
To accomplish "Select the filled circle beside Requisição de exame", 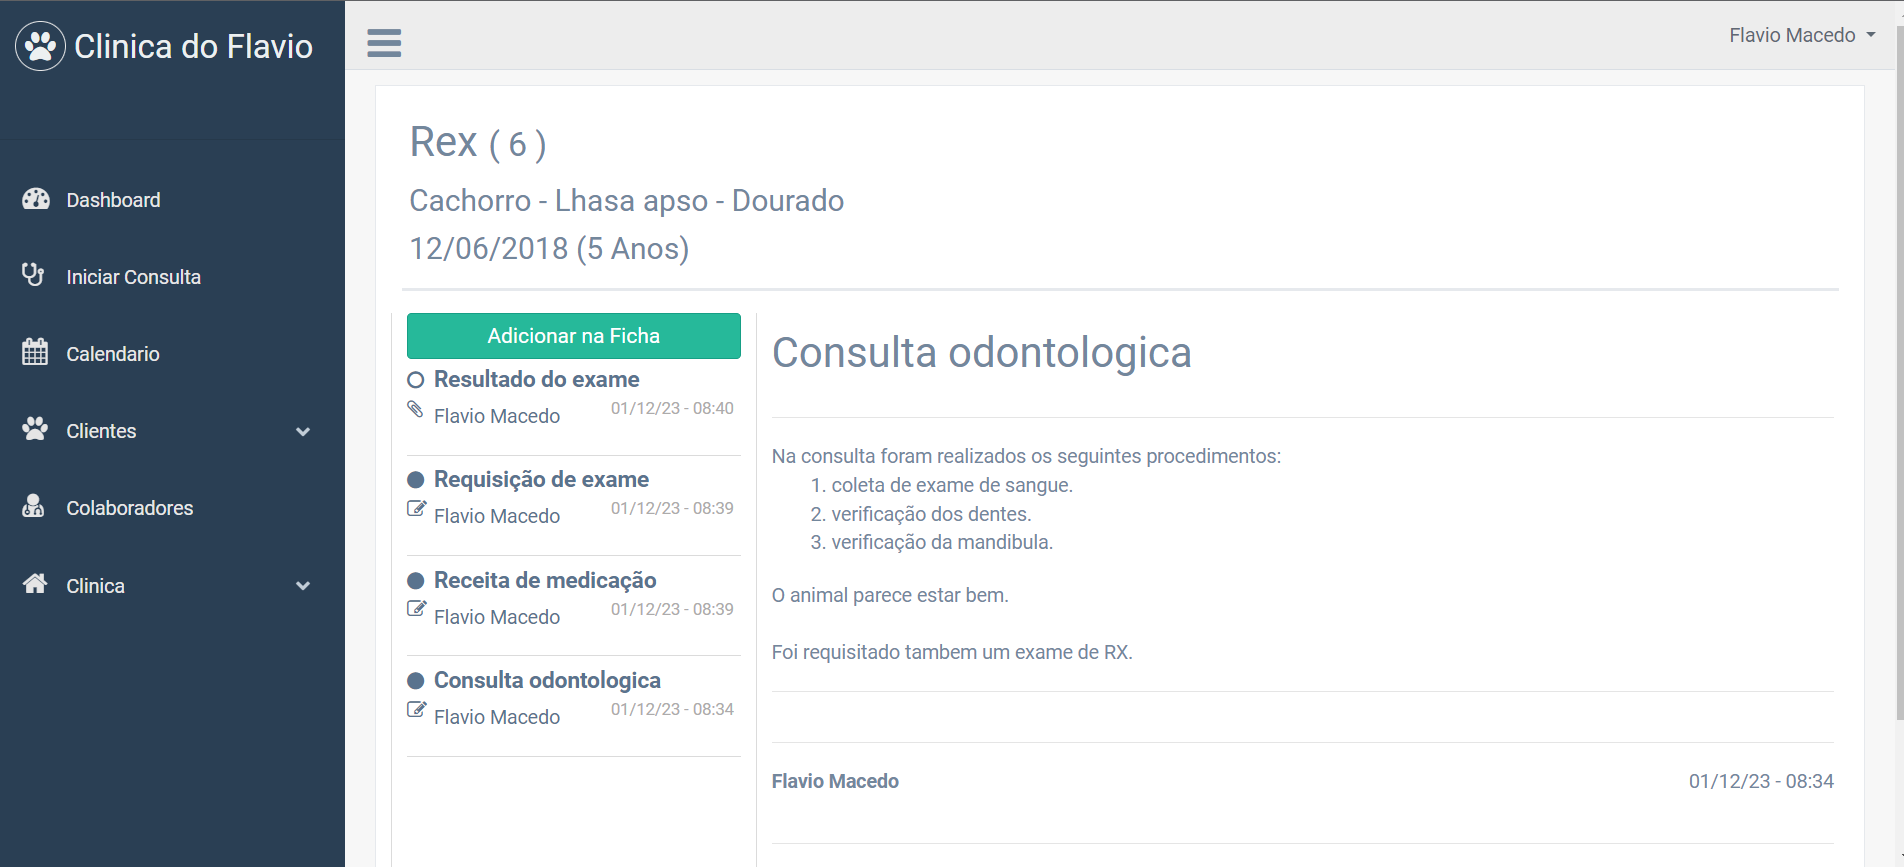I will tap(416, 480).
